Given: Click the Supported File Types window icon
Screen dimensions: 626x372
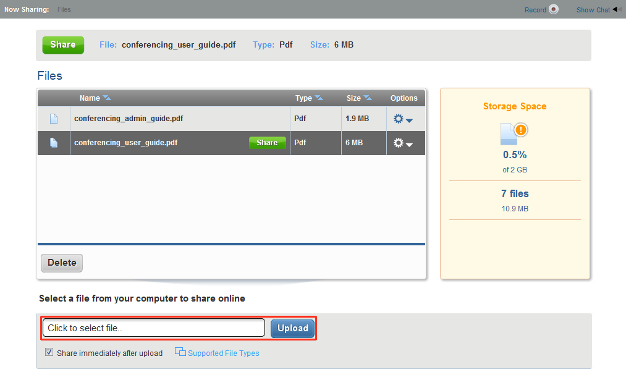Looking at the screenshot, I should click(180, 351).
